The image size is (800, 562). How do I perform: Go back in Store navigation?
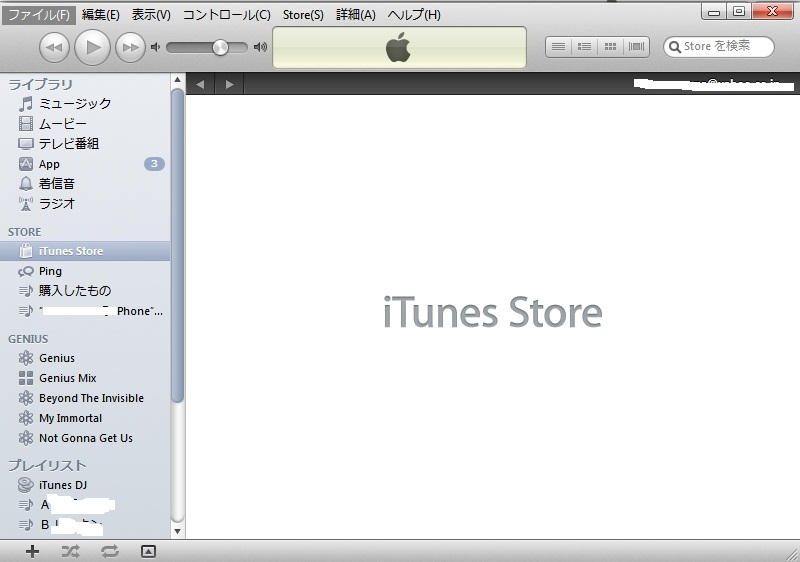pyautogui.click(x=200, y=84)
